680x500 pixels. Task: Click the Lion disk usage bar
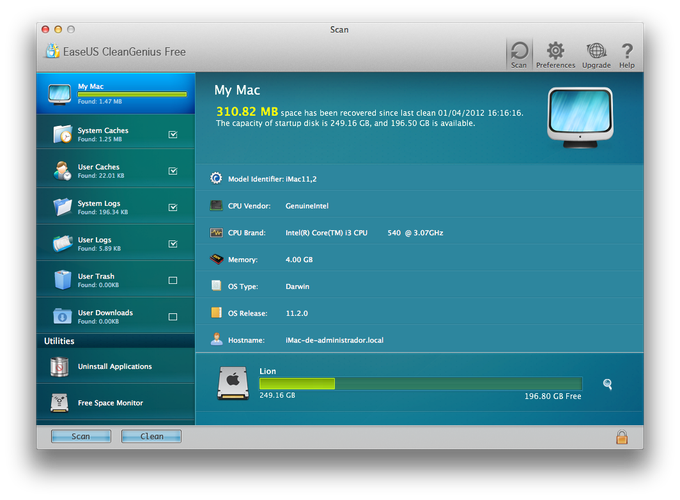421,384
